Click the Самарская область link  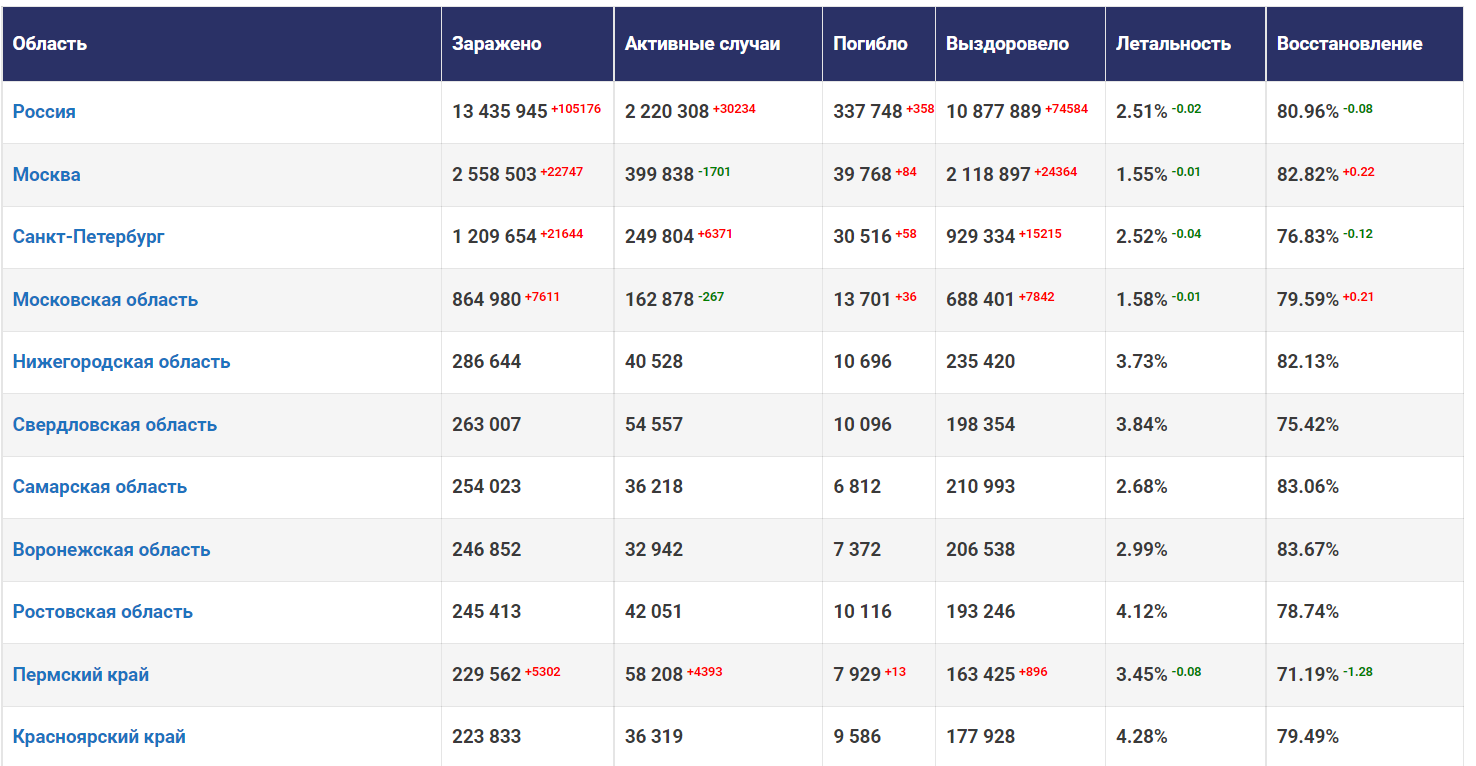pos(100,487)
